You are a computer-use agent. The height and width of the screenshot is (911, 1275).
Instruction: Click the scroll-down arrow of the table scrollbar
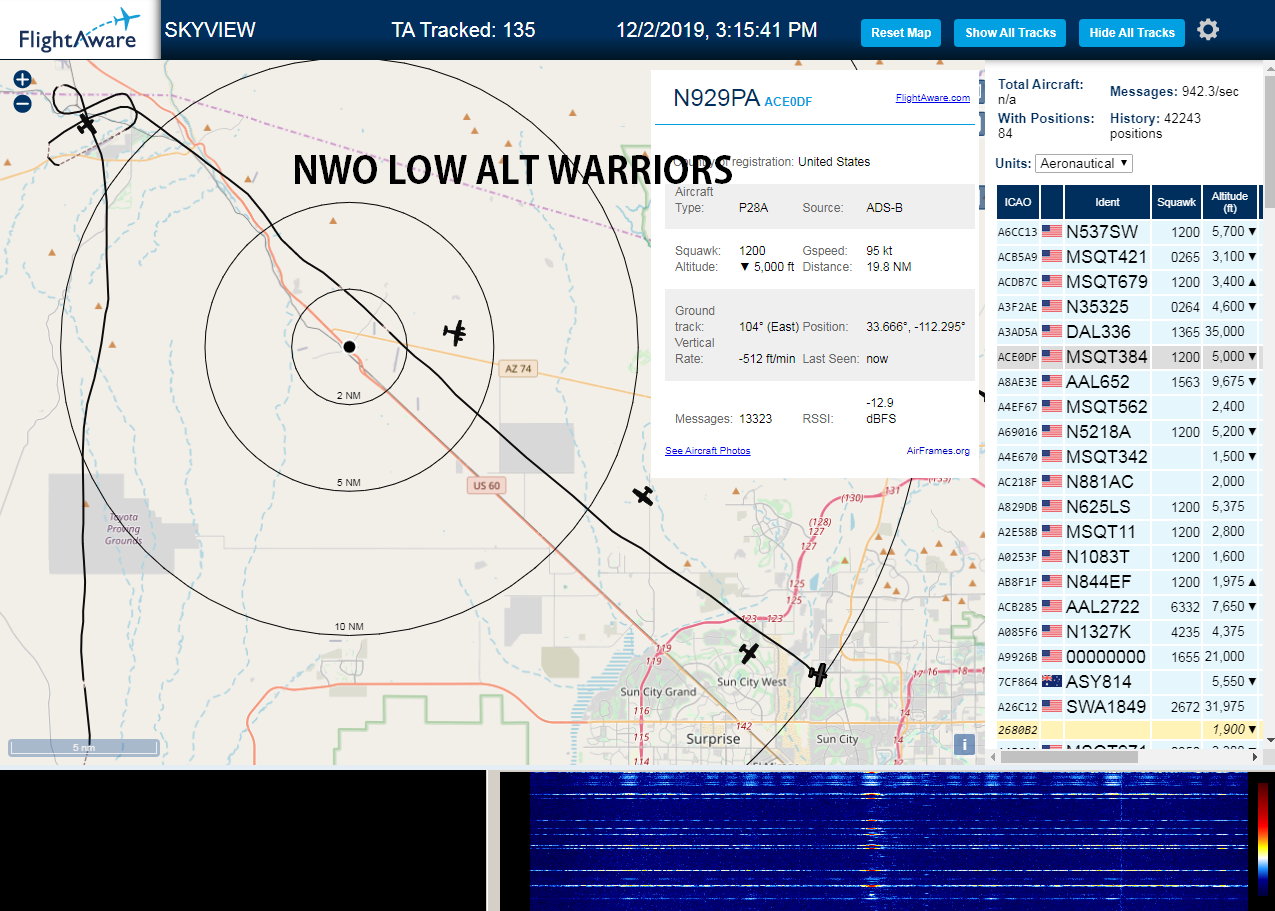1269,739
